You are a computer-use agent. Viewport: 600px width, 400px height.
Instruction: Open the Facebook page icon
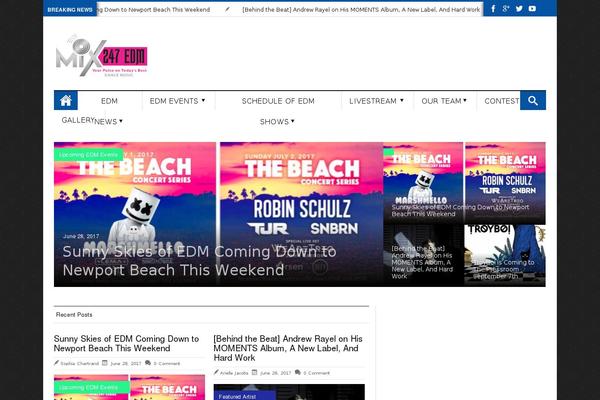click(493, 8)
